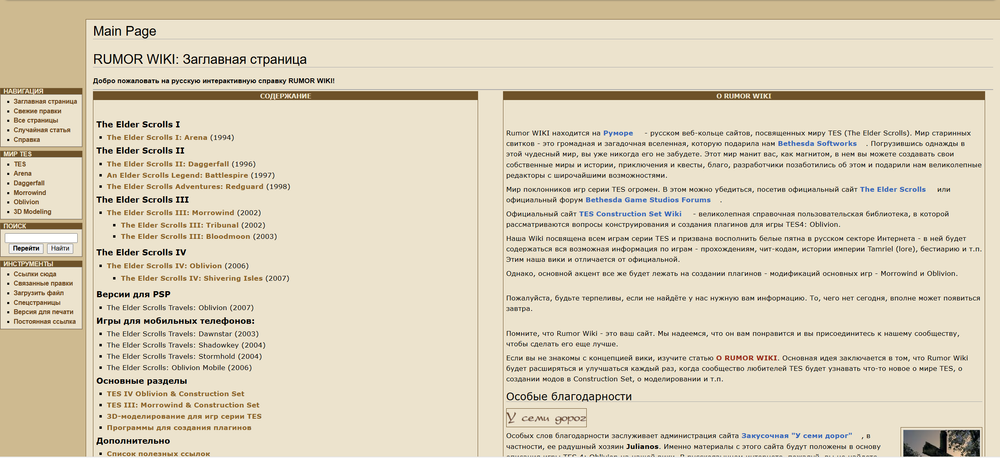This screenshot has height=458, width=1000.
Task: Open Заглавная страница in navigation sidebar
Action: 45,101
